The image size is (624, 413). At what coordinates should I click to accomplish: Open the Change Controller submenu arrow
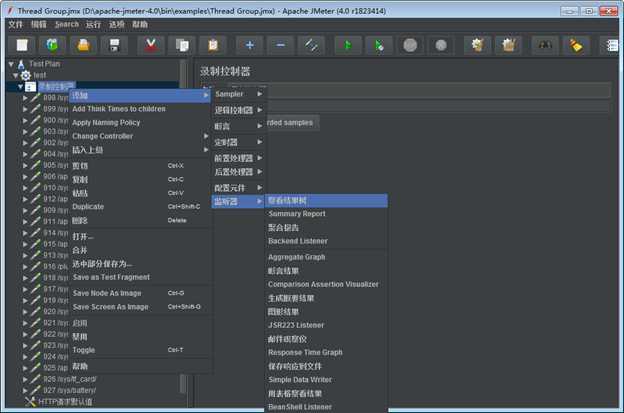click(x=206, y=136)
